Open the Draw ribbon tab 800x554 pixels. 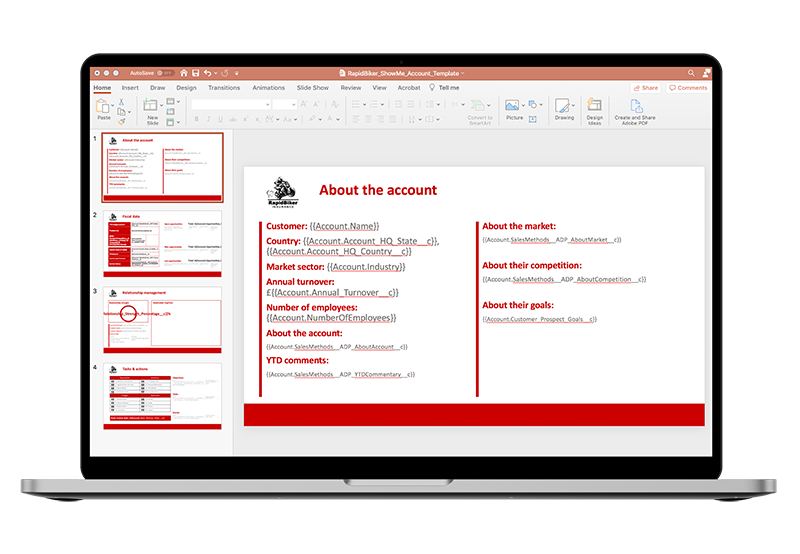point(158,88)
